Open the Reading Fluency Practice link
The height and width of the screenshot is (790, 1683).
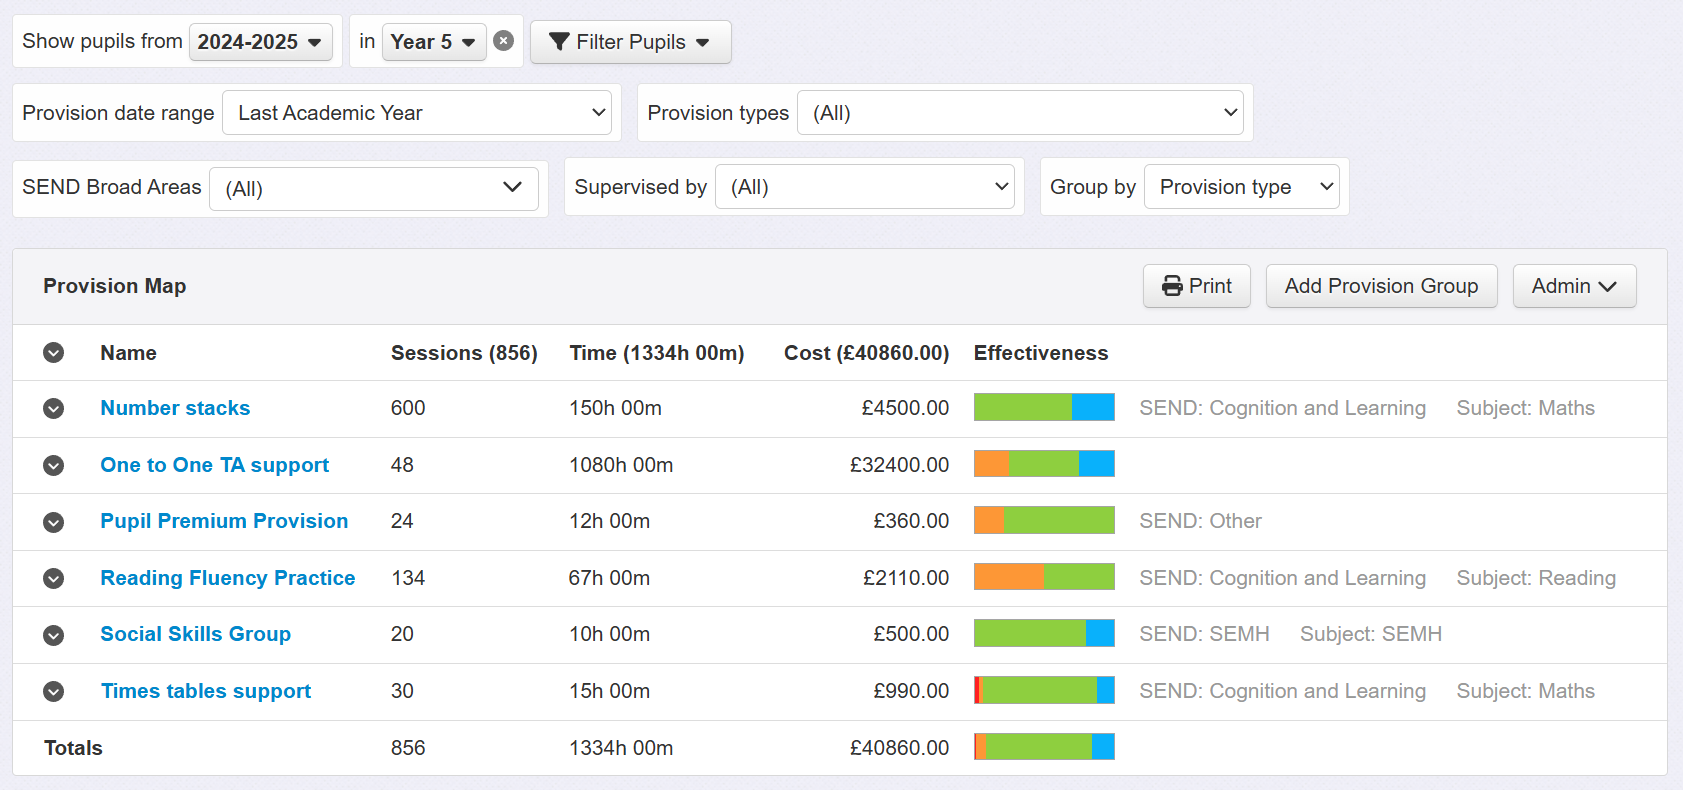click(228, 578)
